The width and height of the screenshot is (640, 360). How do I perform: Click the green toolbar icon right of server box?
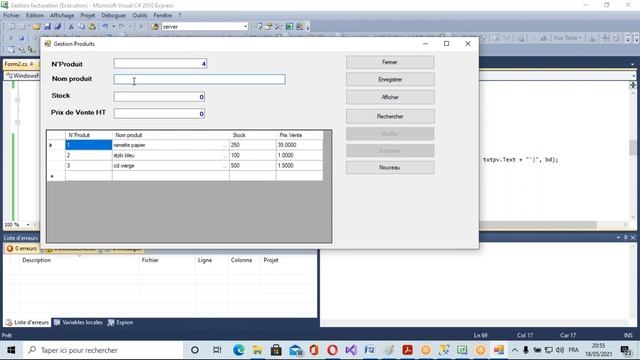pos(289,27)
